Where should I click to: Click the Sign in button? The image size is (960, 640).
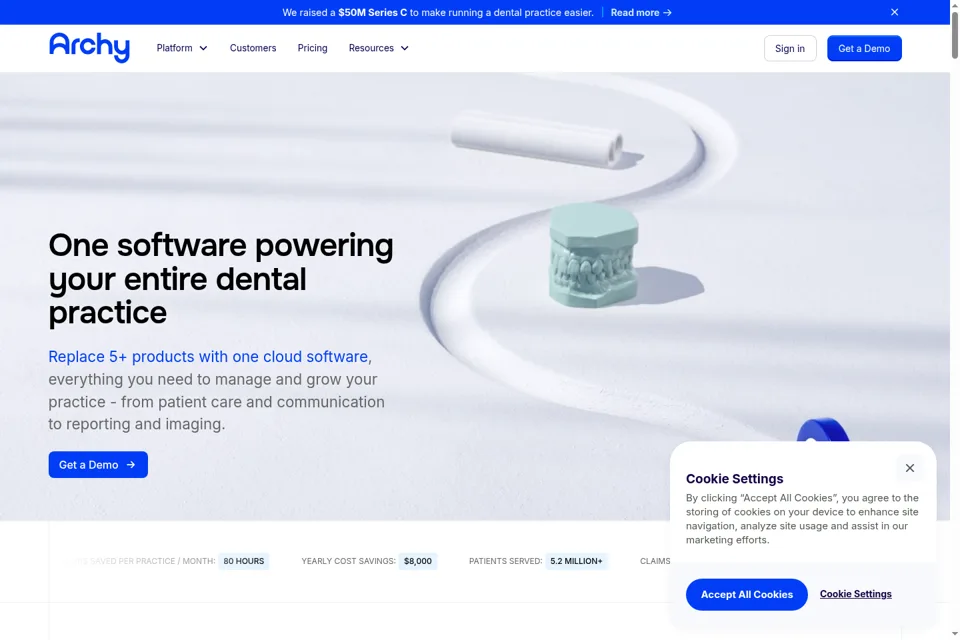click(790, 48)
